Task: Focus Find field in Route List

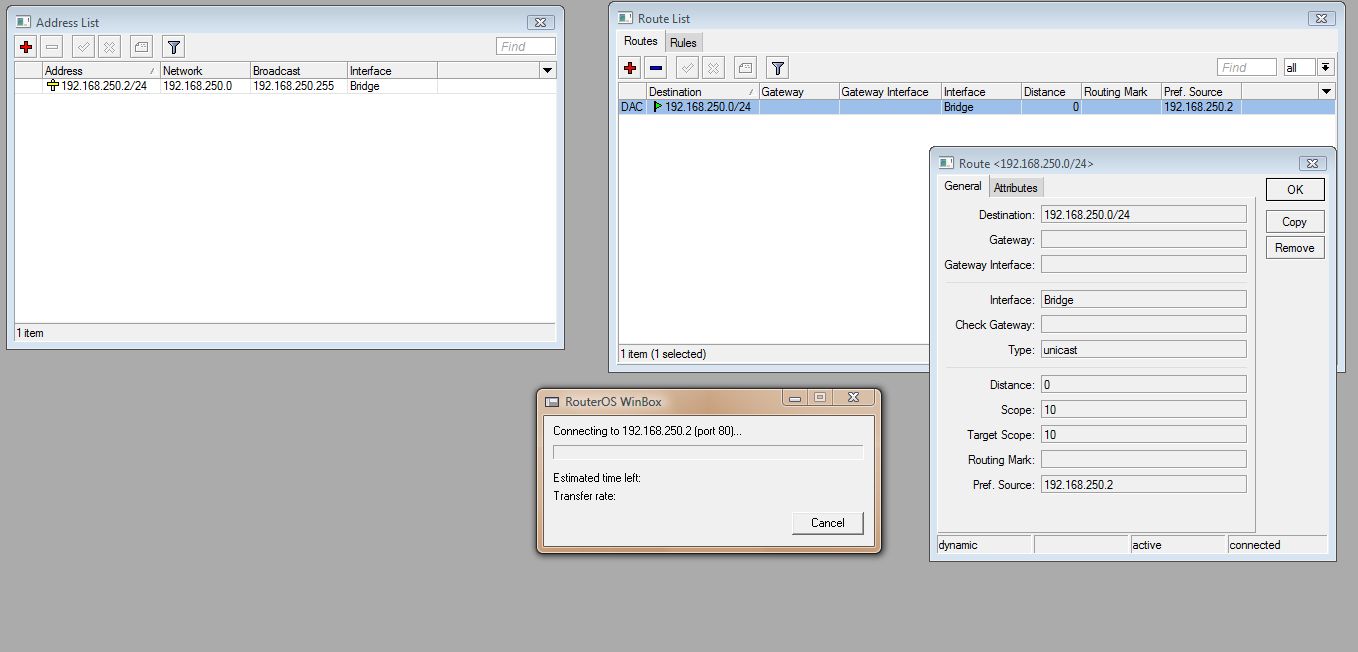Action: (1247, 67)
